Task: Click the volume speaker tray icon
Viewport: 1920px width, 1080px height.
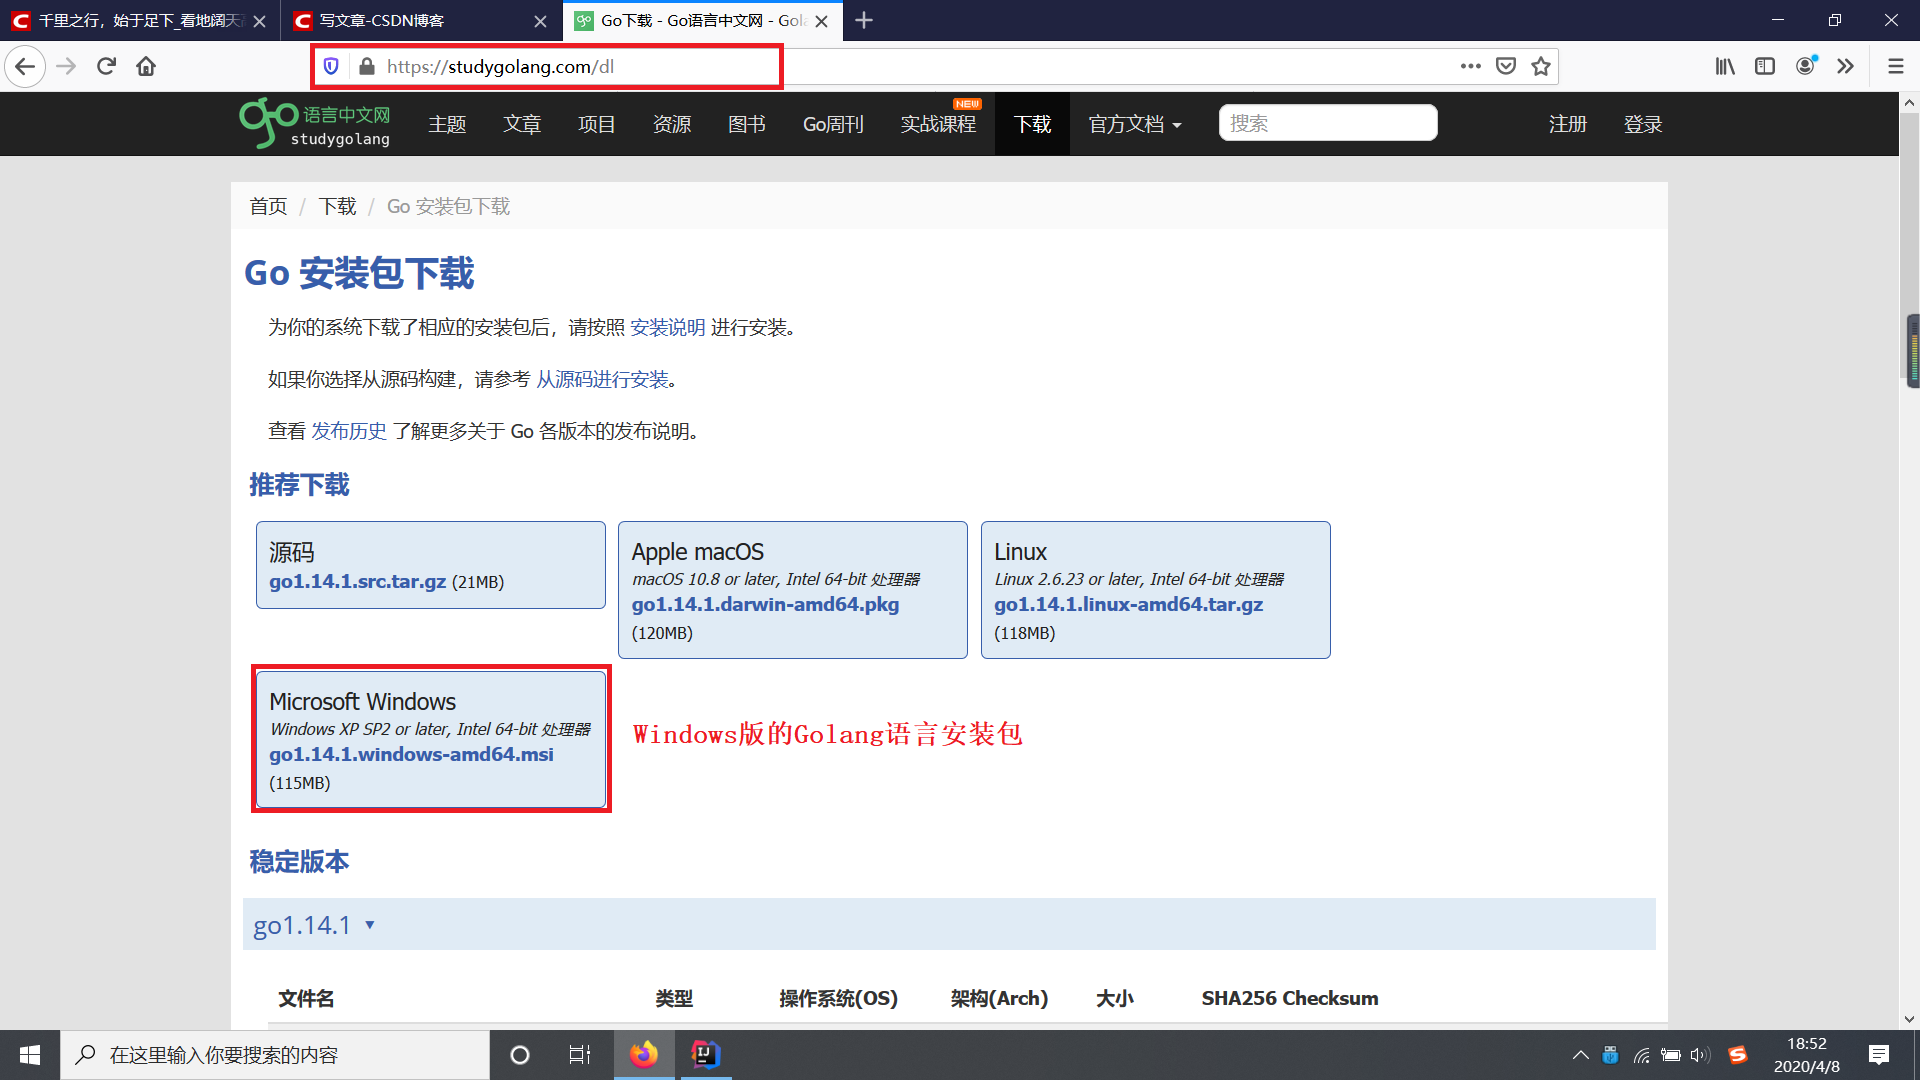Action: [x=1700, y=1055]
